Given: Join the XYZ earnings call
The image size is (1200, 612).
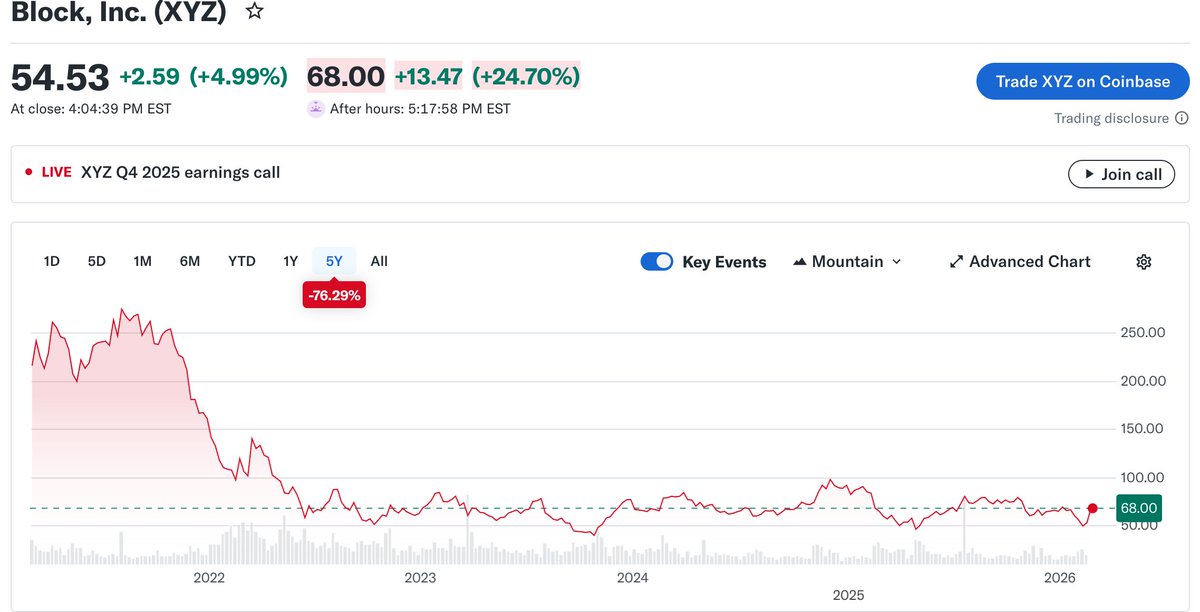Looking at the screenshot, I should pos(1120,174).
